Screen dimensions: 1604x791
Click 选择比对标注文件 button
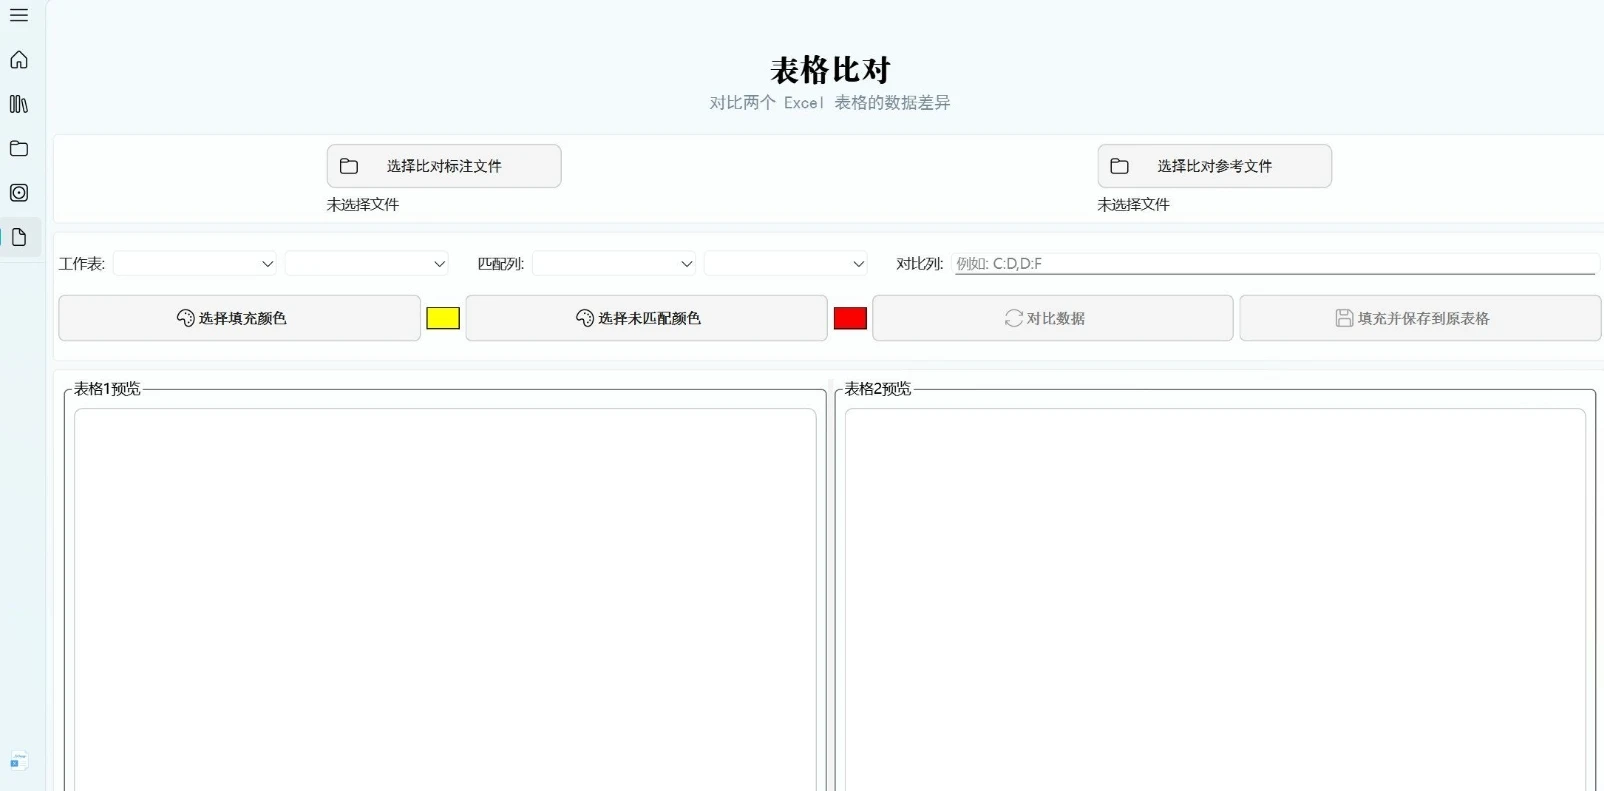444,166
